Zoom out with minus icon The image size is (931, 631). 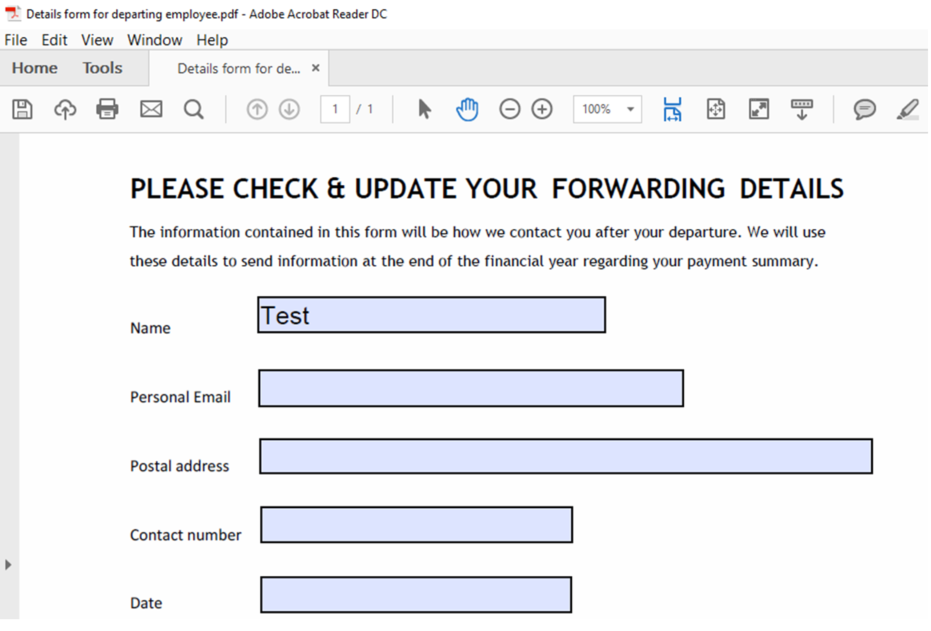click(x=509, y=109)
